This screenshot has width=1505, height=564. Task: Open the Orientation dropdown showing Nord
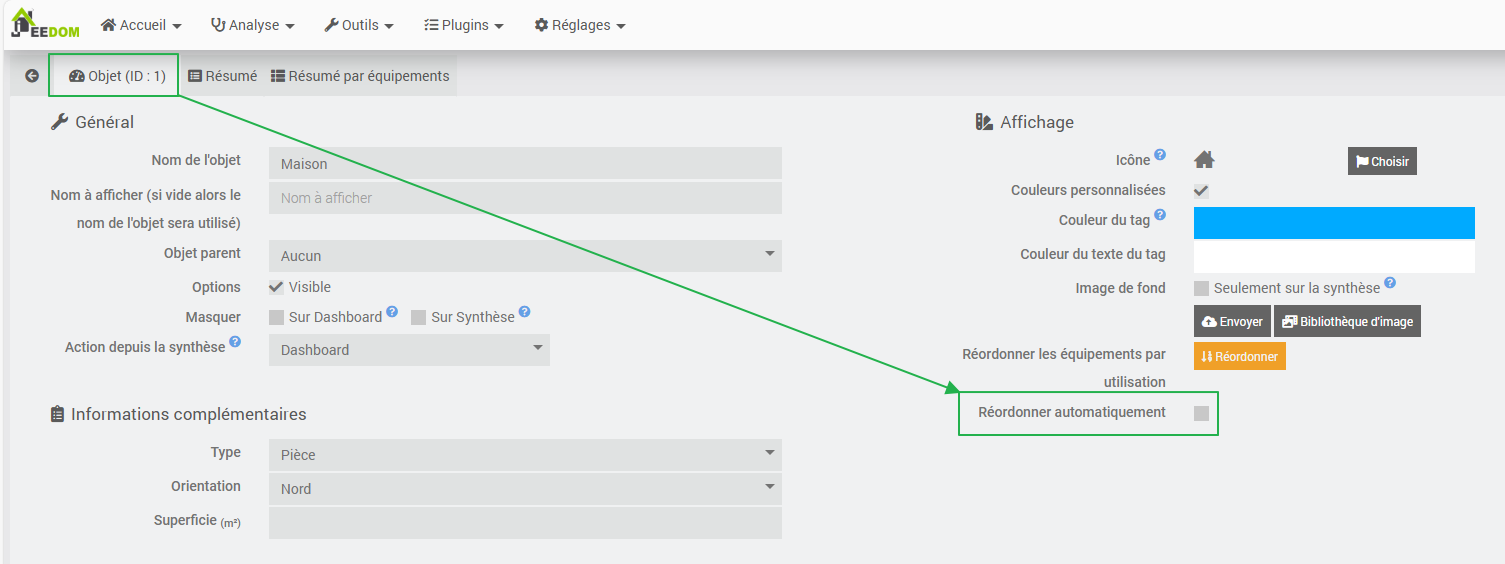525,489
